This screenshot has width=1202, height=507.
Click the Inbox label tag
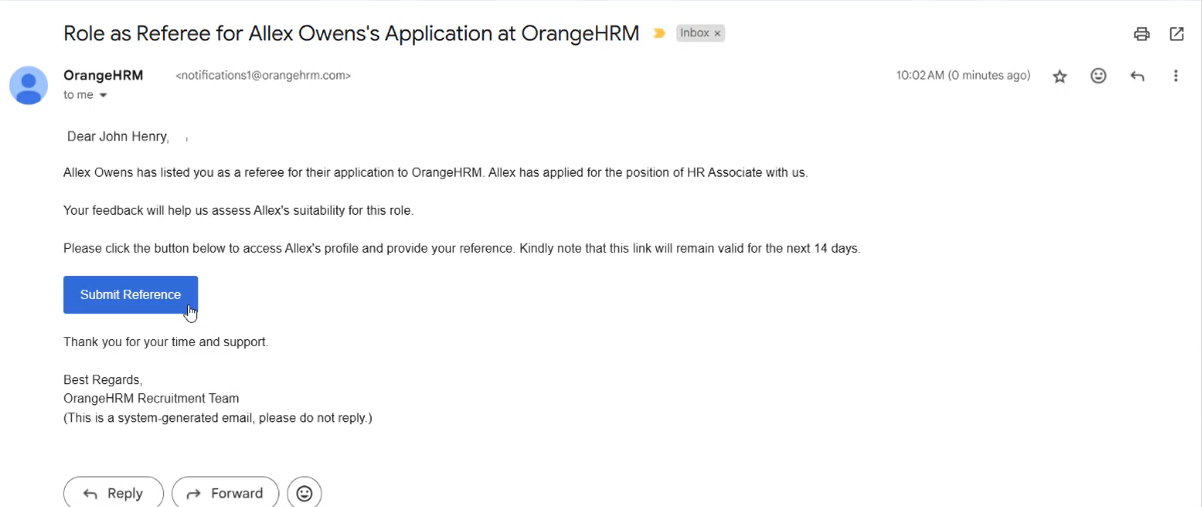pos(694,33)
